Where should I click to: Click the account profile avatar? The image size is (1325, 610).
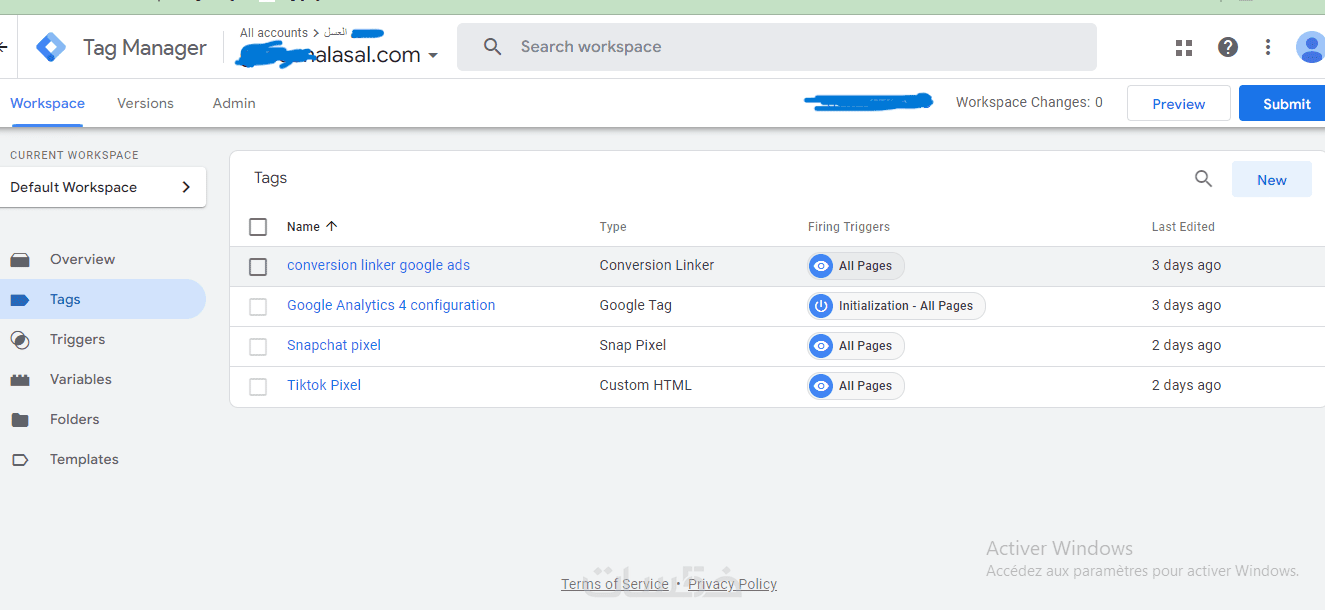[x=1310, y=47]
